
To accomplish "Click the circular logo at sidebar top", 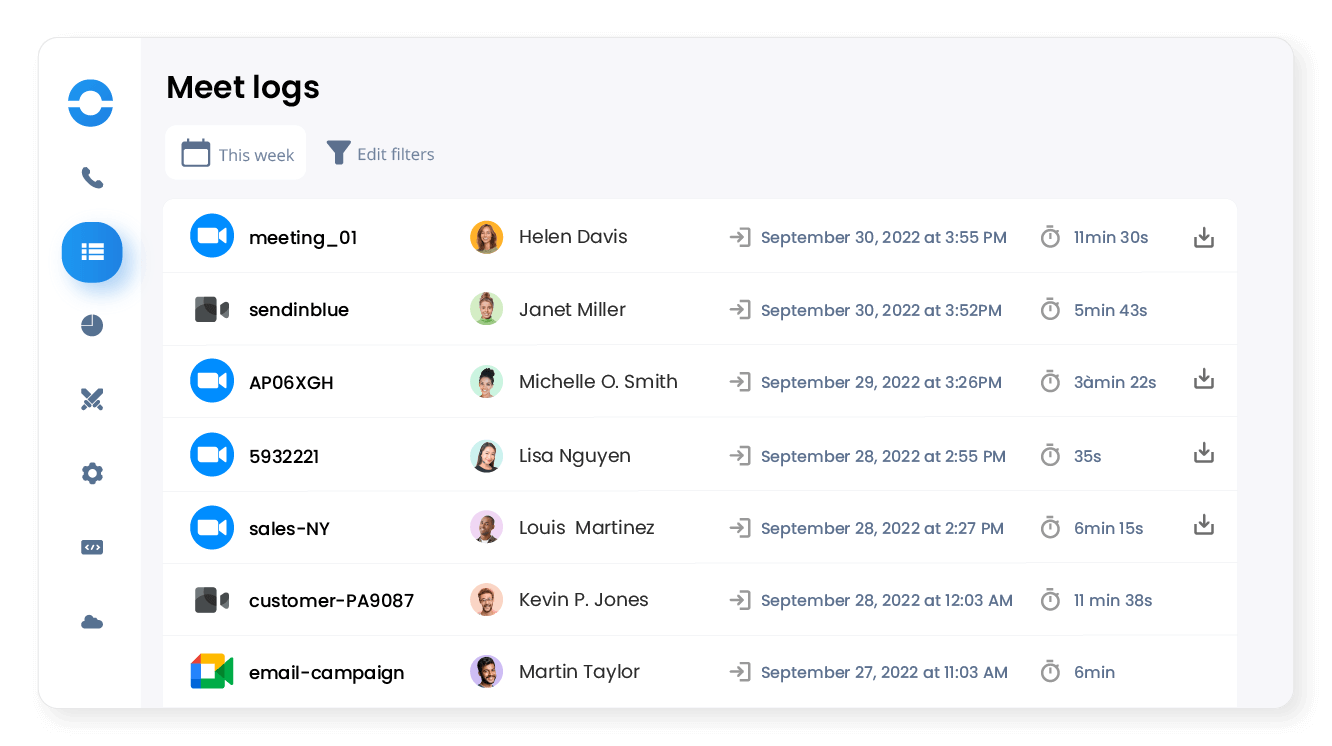I will click(x=90, y=103).
